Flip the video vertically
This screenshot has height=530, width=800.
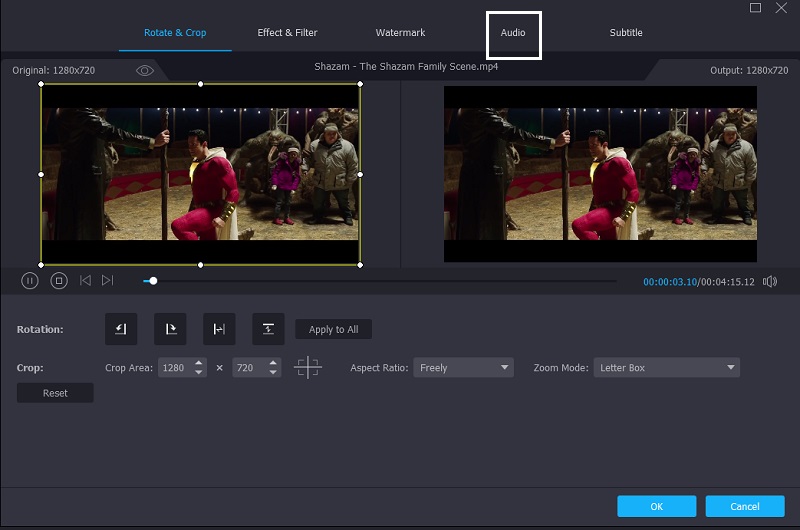pyautogui.click(x=268, y=329)
